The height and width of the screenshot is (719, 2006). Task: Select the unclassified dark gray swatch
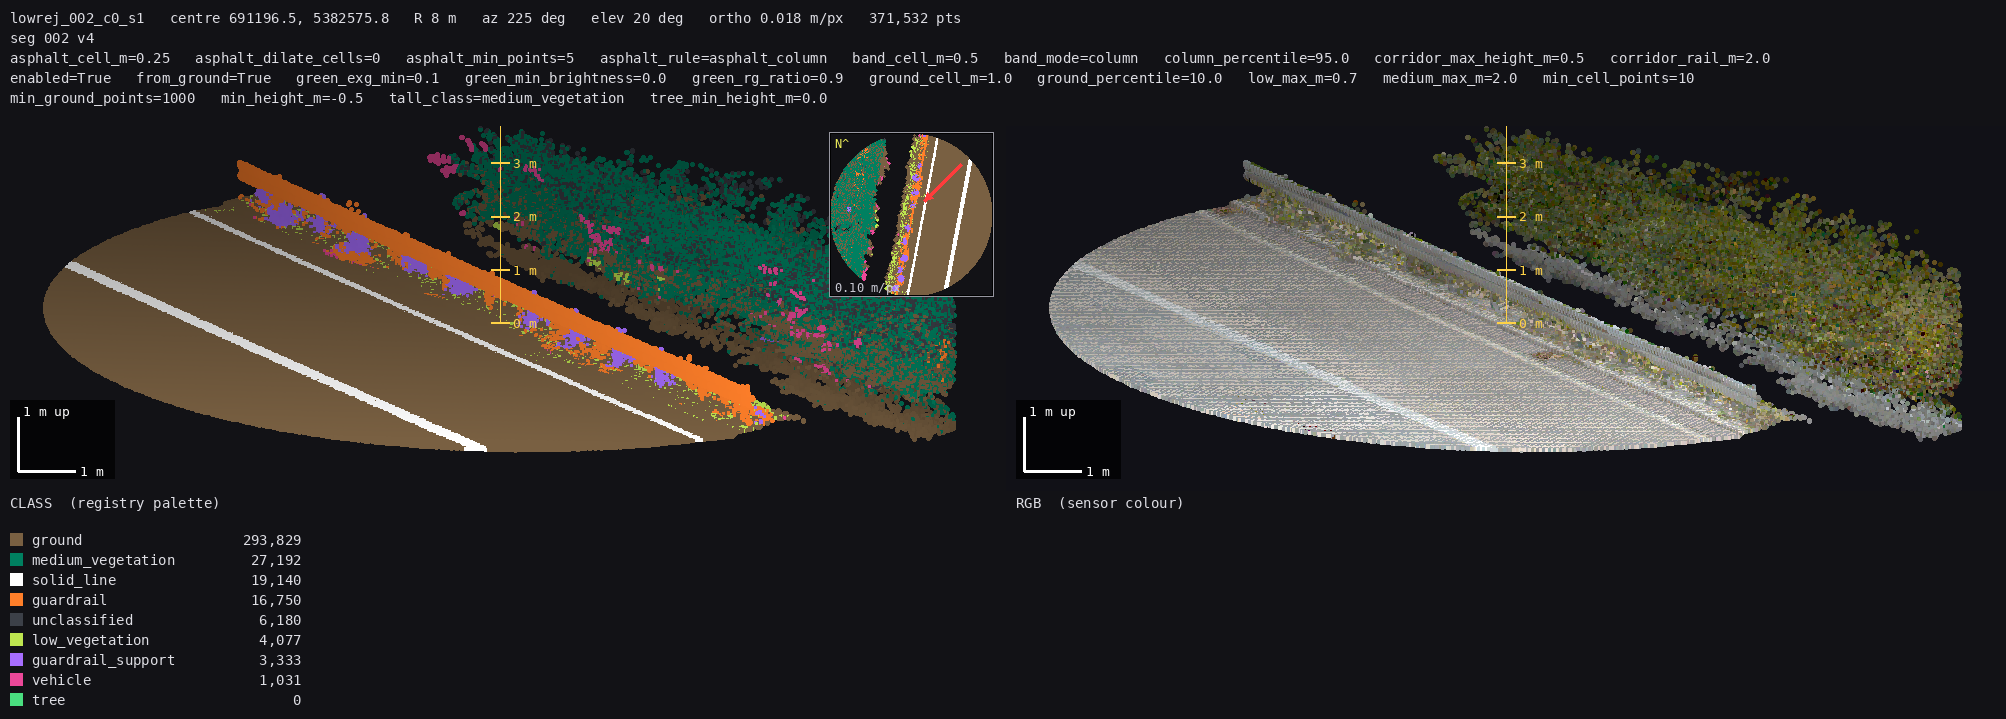(16, 620)
